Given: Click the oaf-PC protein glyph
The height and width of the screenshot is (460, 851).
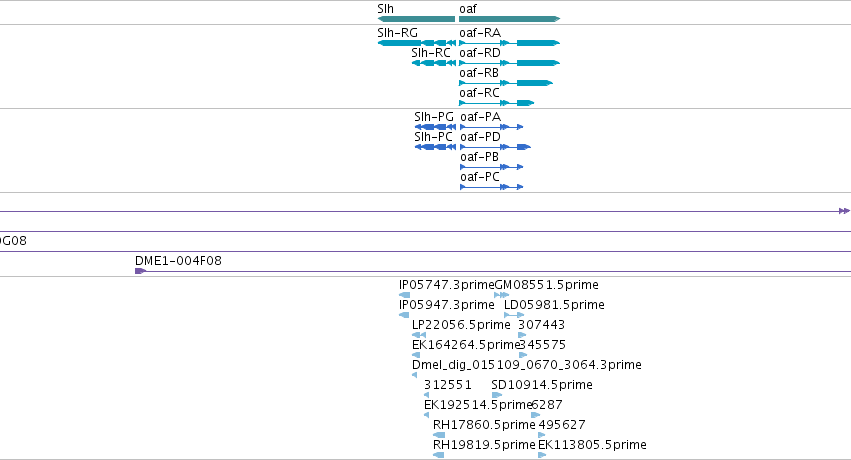Looking at the screenshot, I should tap(492, 187).
